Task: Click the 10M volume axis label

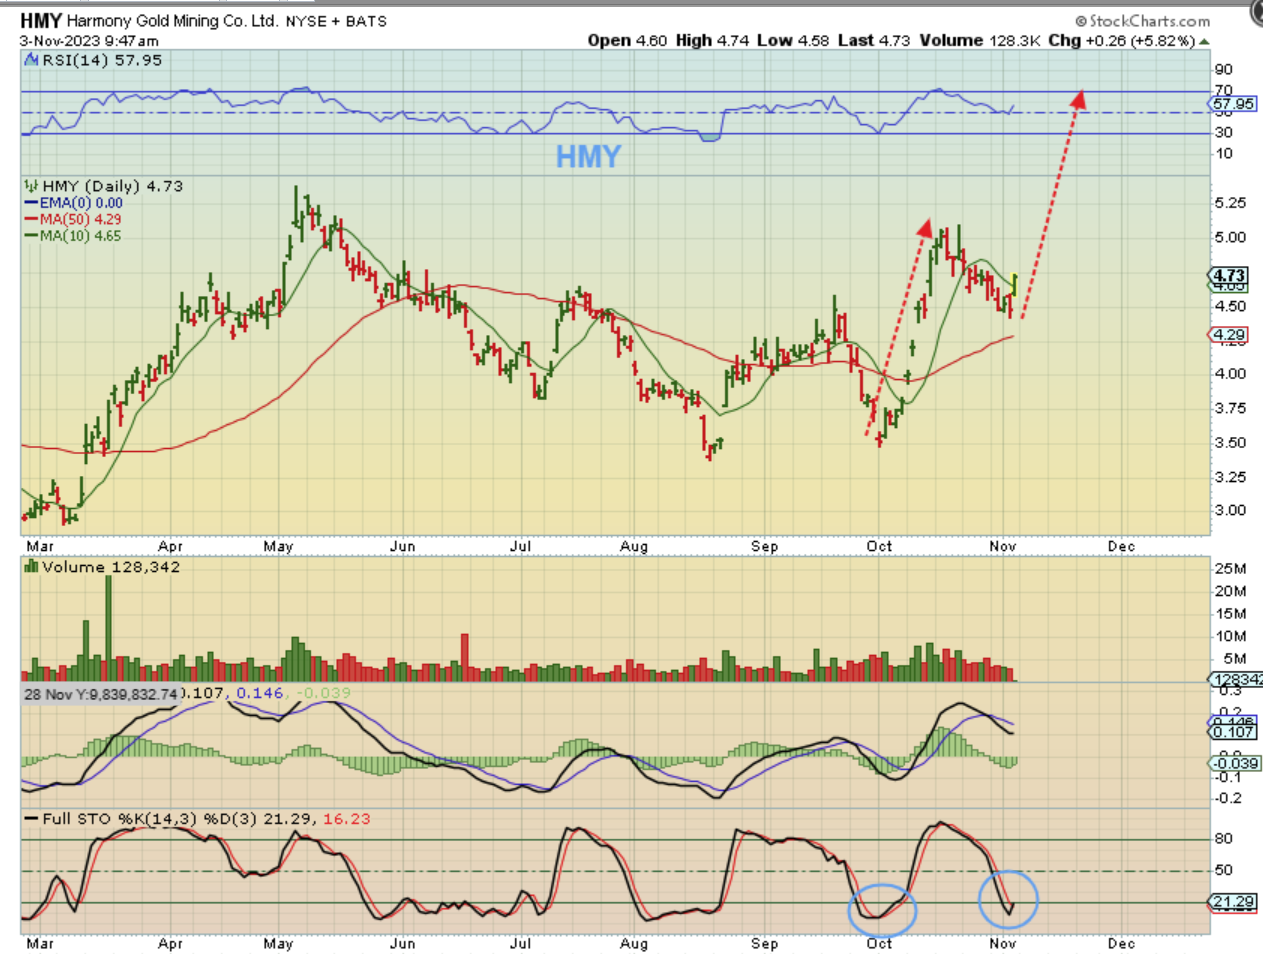Action: 1230,636
